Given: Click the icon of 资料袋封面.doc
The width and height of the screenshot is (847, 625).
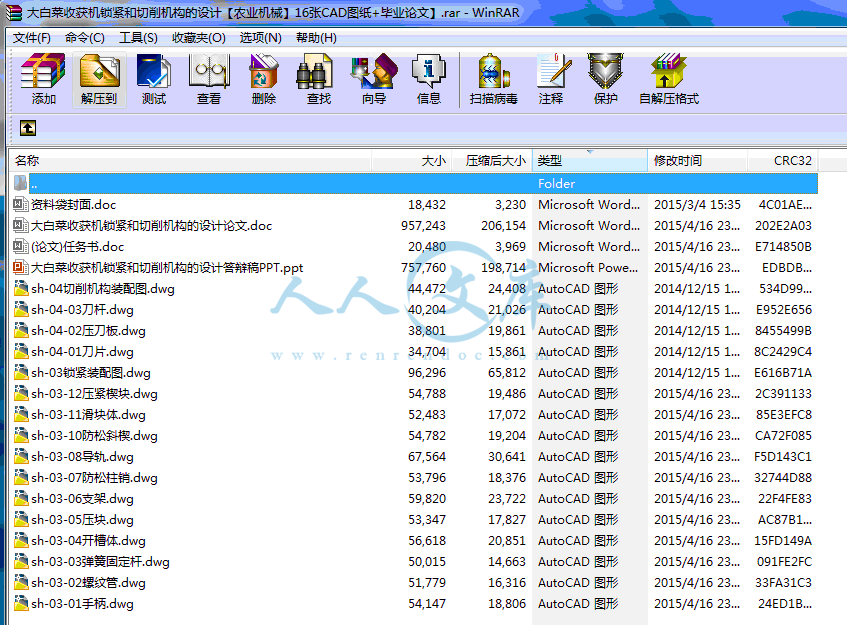Looking at the screenshot, I should point(21,204).
